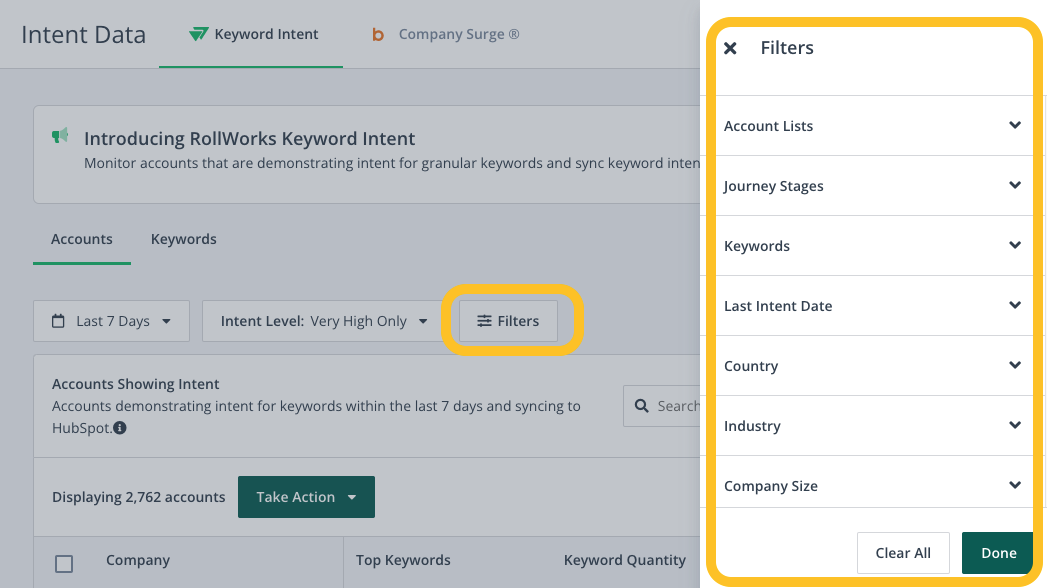Image resolution: width=1047 pixels, height=588 pixels.
Task: Close the Filters panel with the X icon
Action: pos(730,48)
